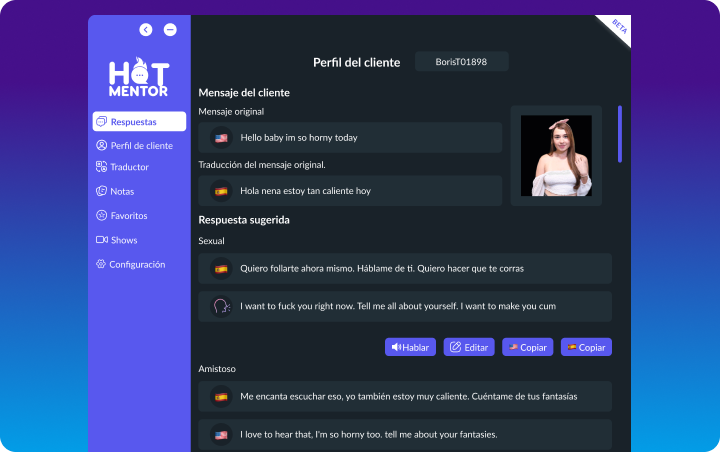720x452 pixels.
Task: Click Spain flag beside Hola nena translation
Action: (221, 191)
